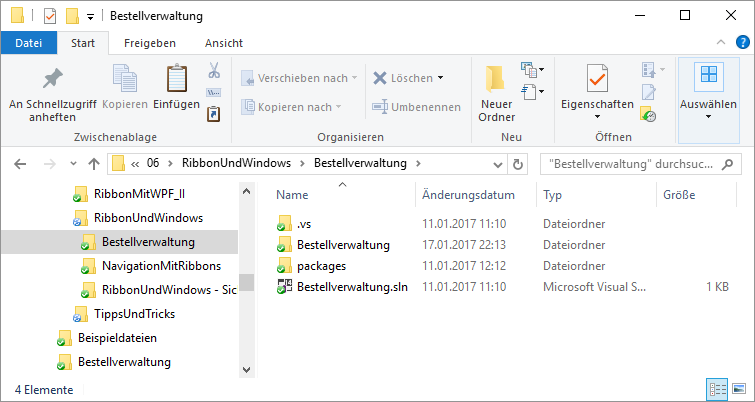Expand chevron after RibbonUndWindows in address bar
This screenshot has height=402, width=755.
pos(302,163)
